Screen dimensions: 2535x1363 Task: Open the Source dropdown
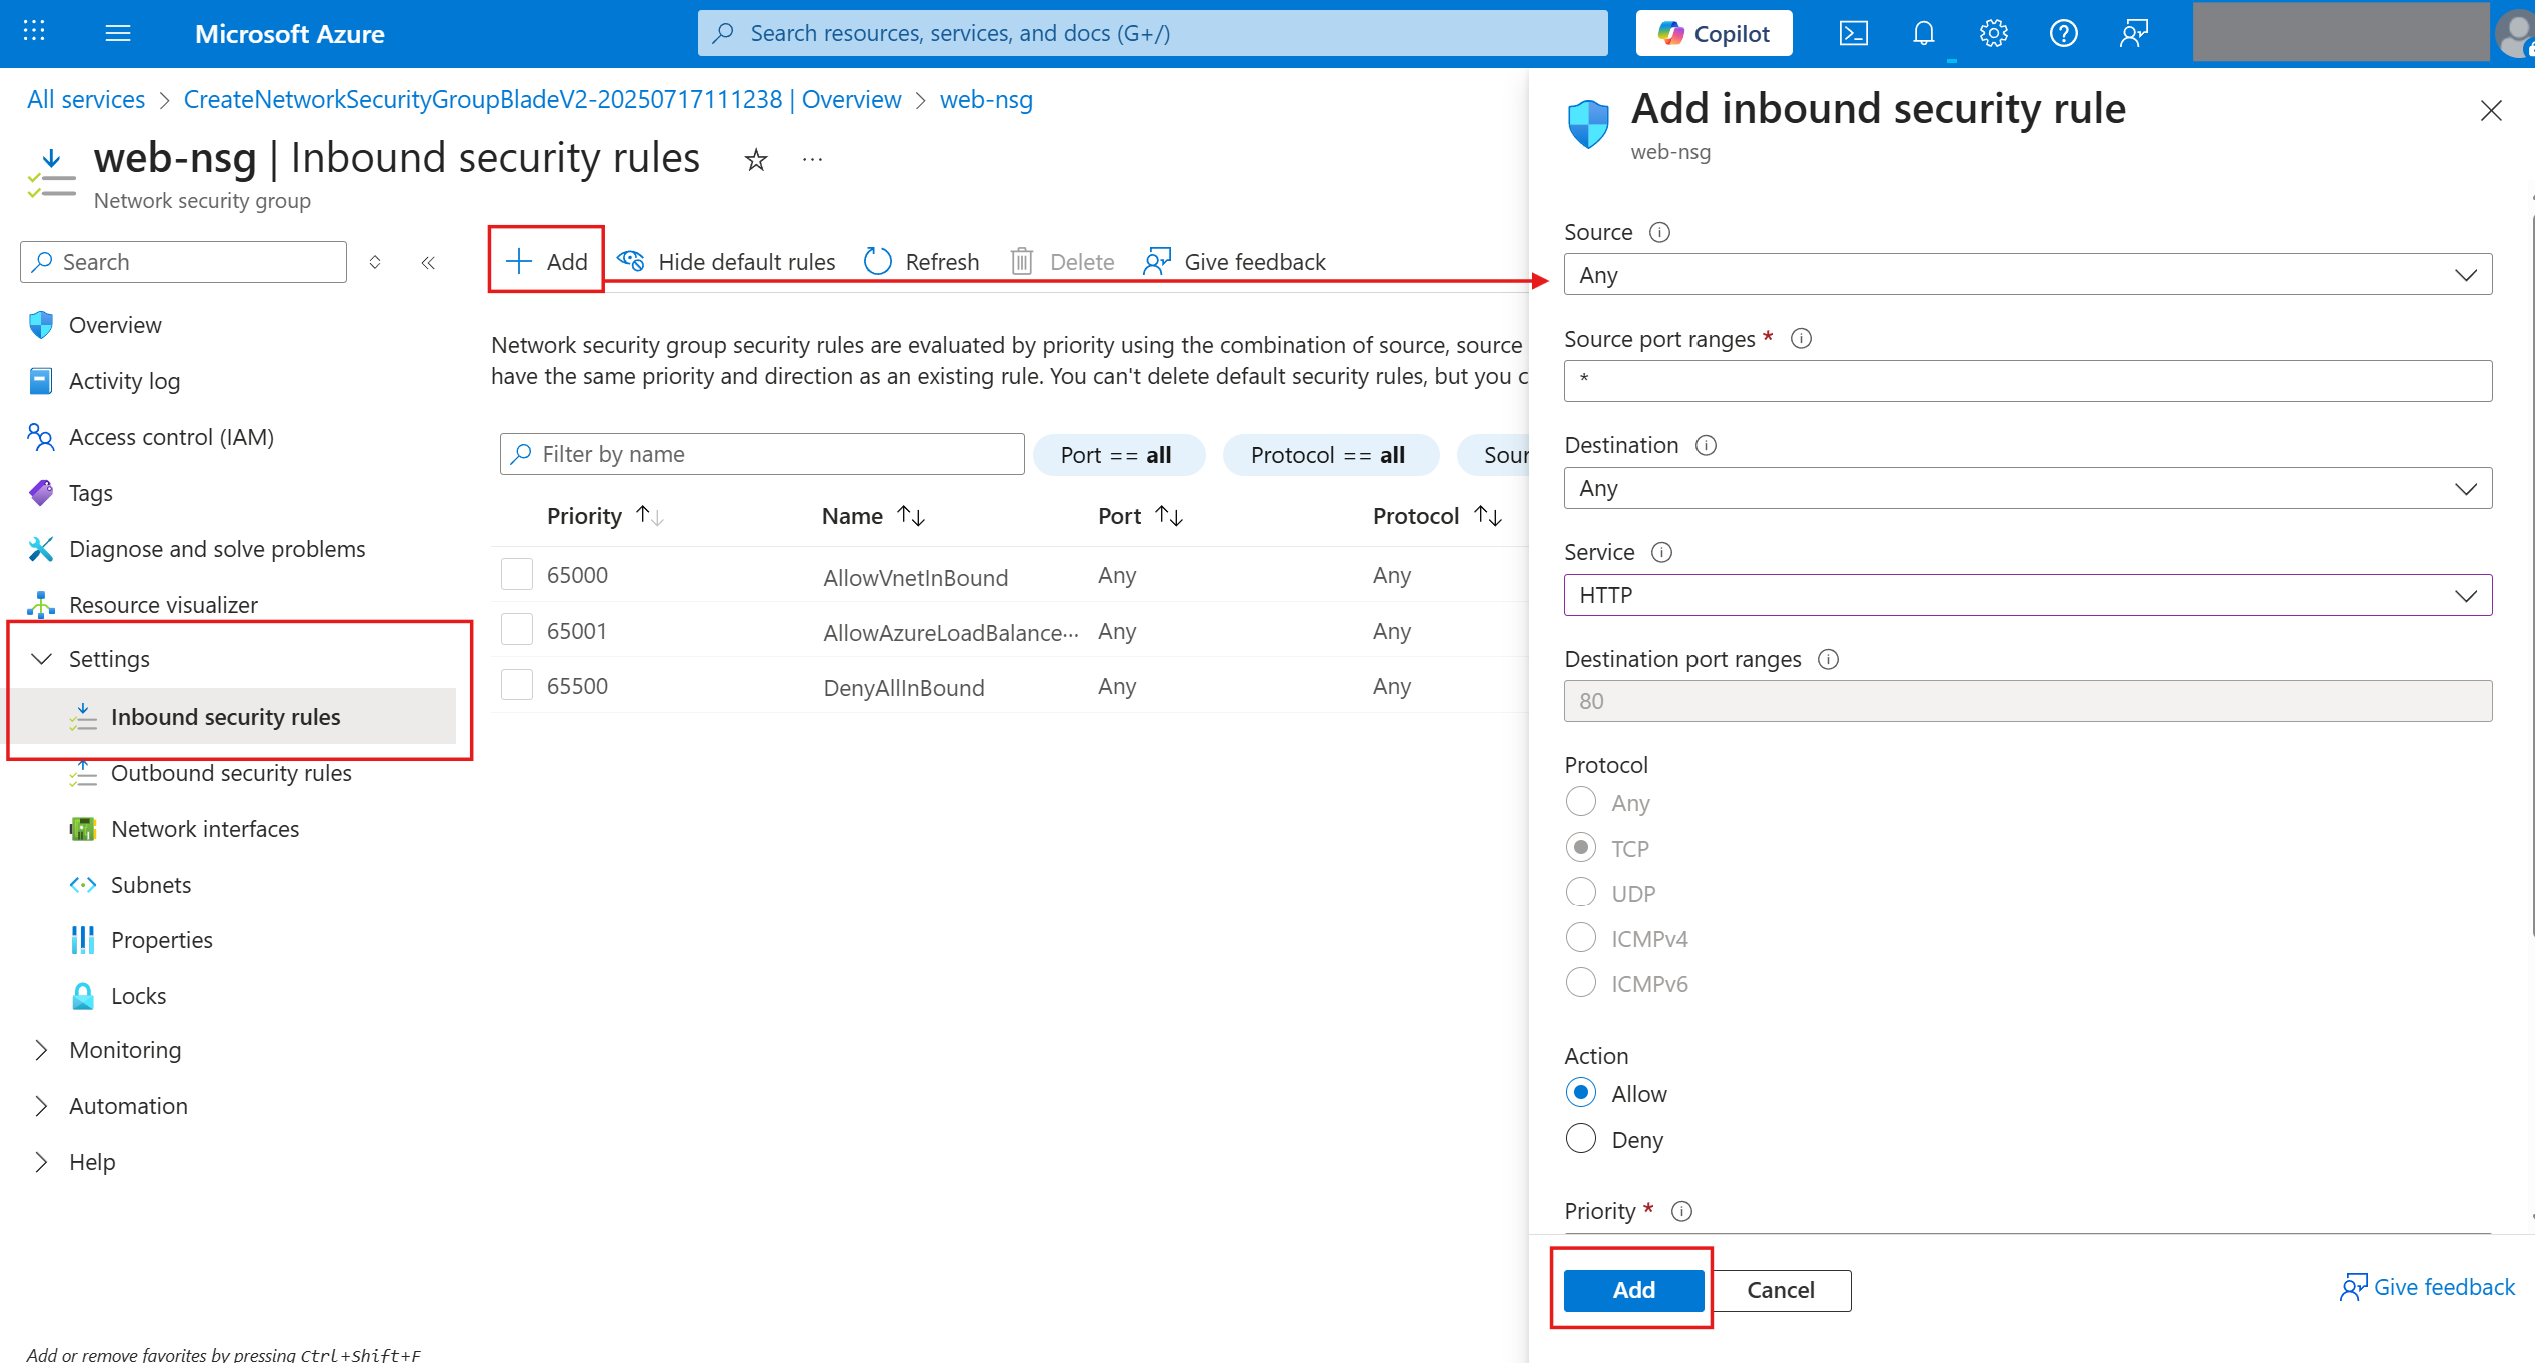(2027, 275)
